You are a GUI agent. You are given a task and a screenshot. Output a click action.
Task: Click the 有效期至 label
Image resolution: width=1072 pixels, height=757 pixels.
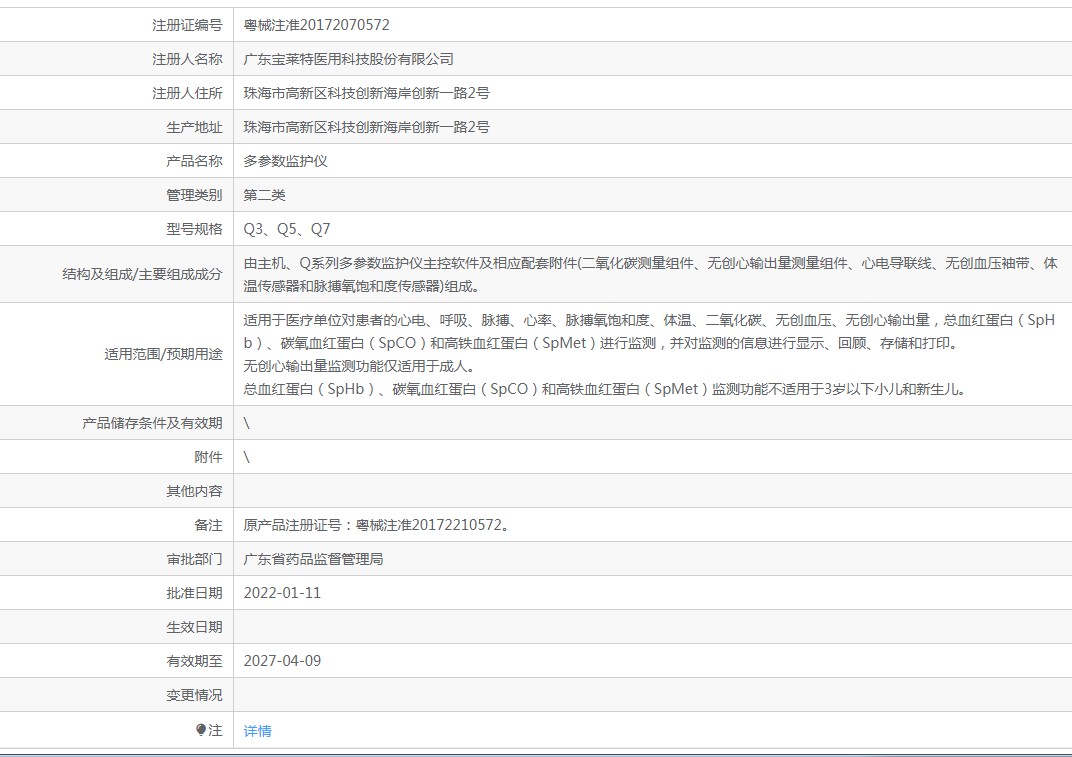tap(194, 661)
